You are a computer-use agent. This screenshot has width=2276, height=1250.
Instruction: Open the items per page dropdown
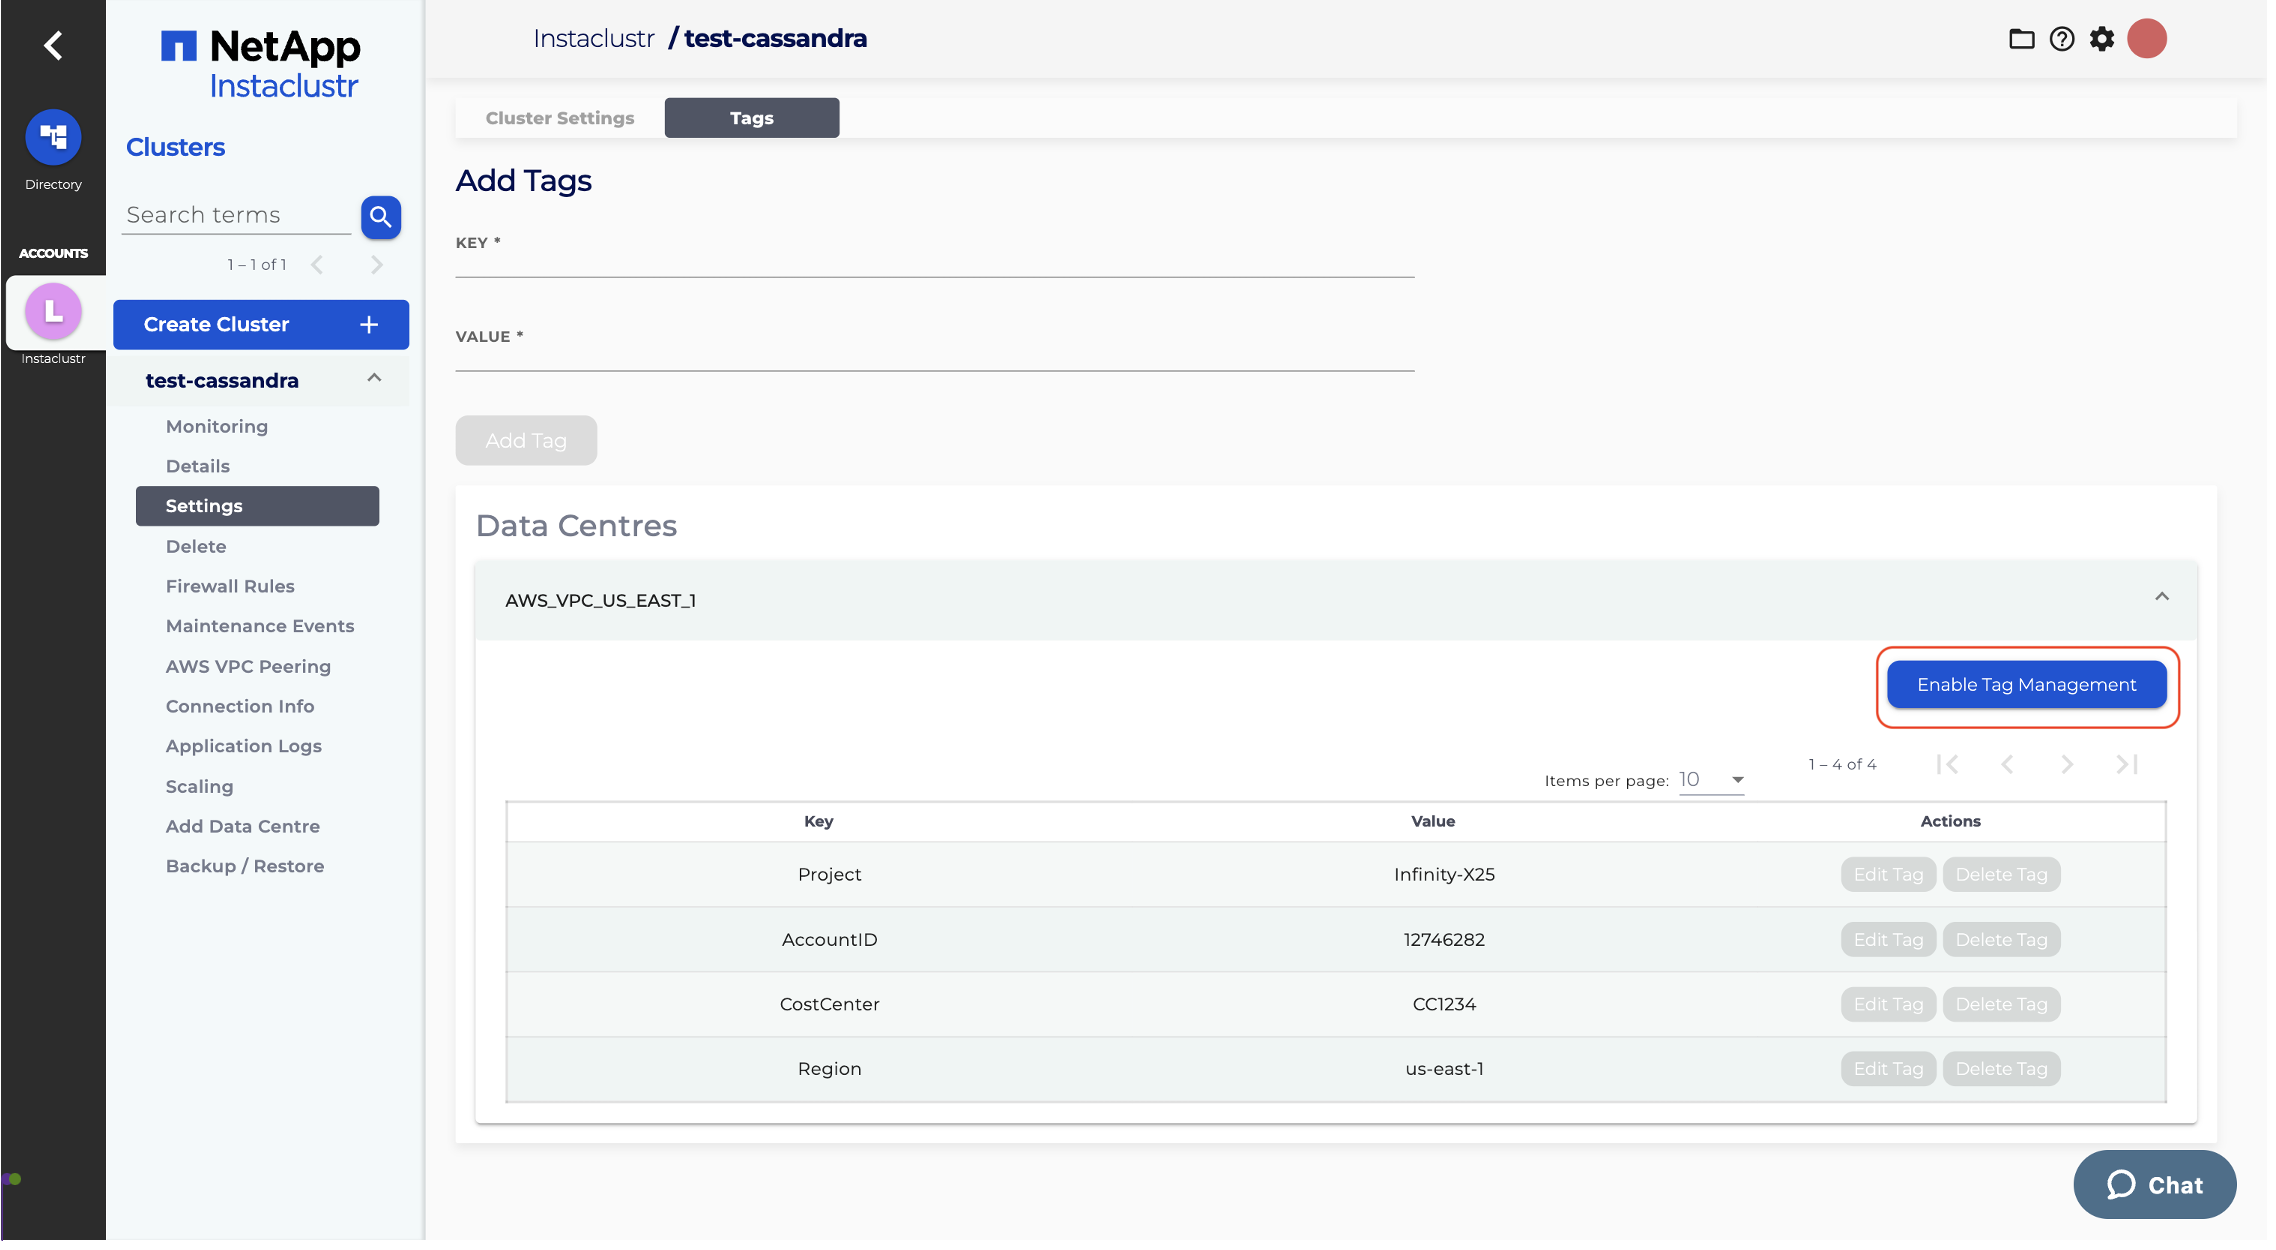coord(1712,780)
